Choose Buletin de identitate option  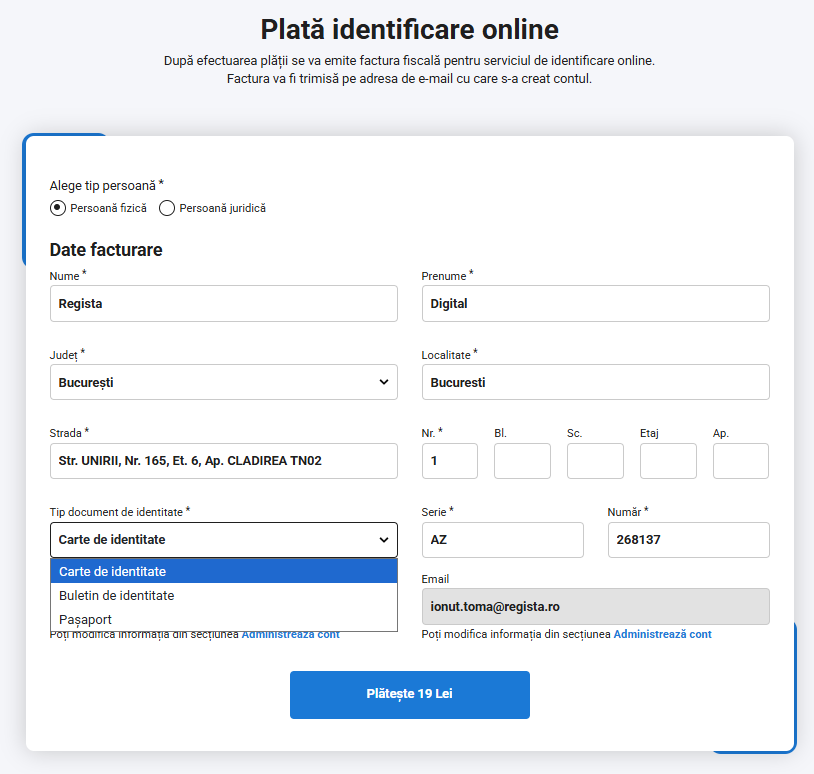117,596
